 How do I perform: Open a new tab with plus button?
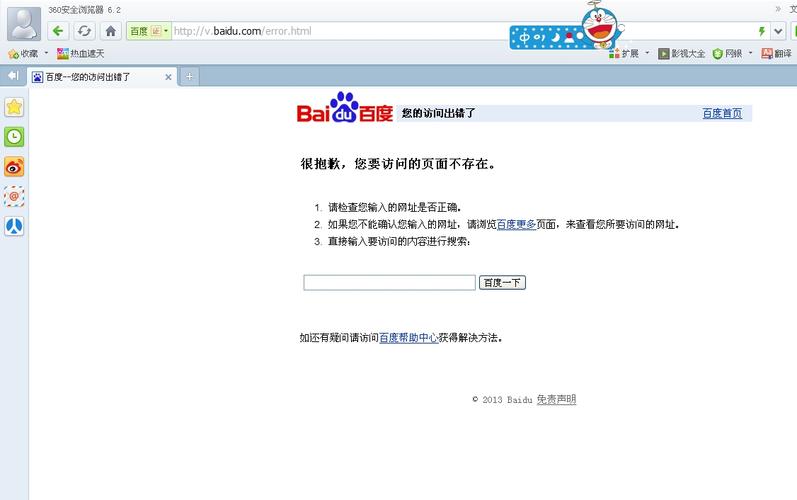pyautogui.click(x=189, y=77)
